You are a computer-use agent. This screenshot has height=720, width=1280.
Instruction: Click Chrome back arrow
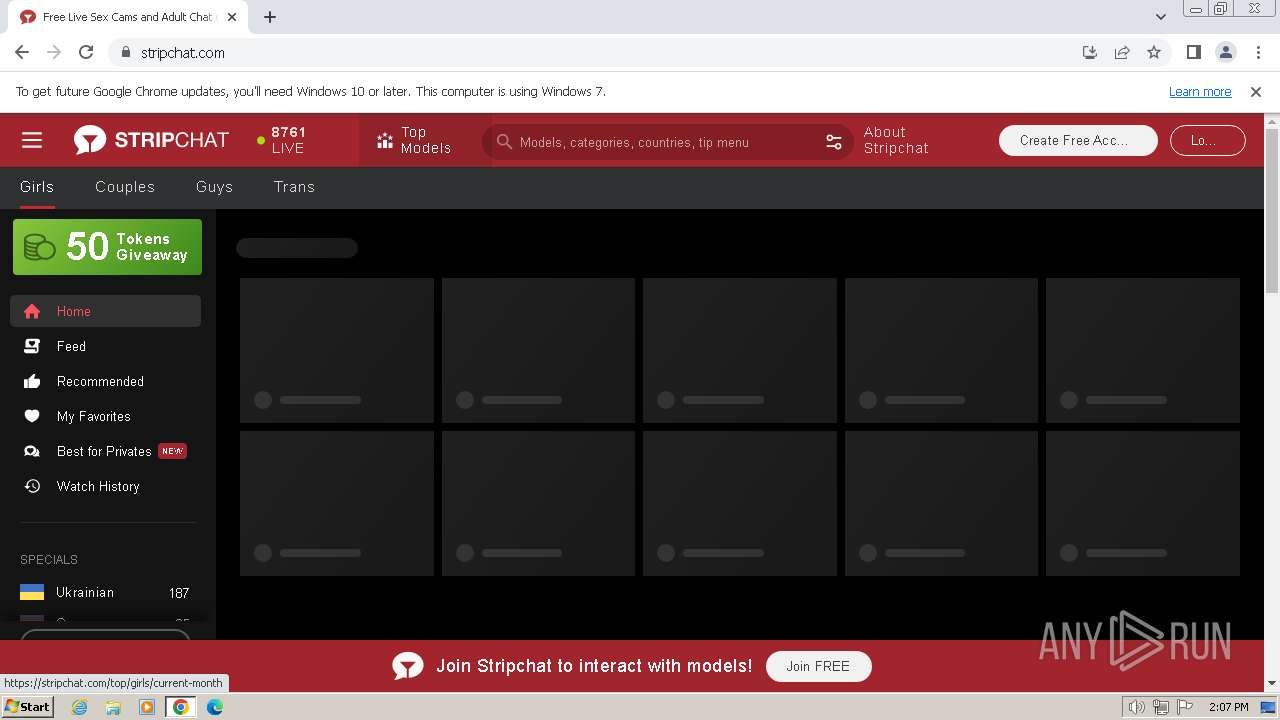(22, 52)
